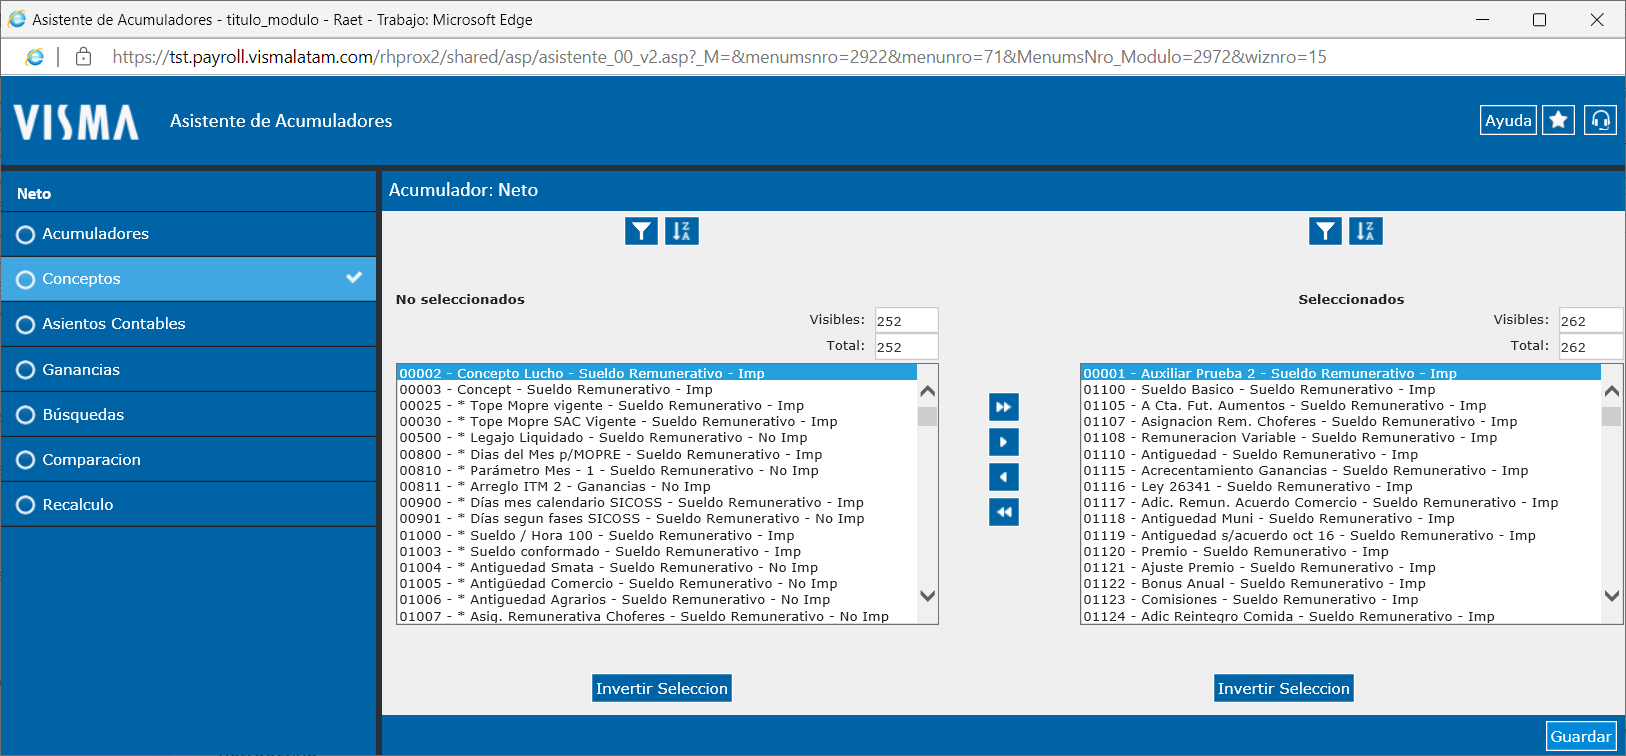
Task: Select '00003 - Concept' row
Action: point(657,389)
